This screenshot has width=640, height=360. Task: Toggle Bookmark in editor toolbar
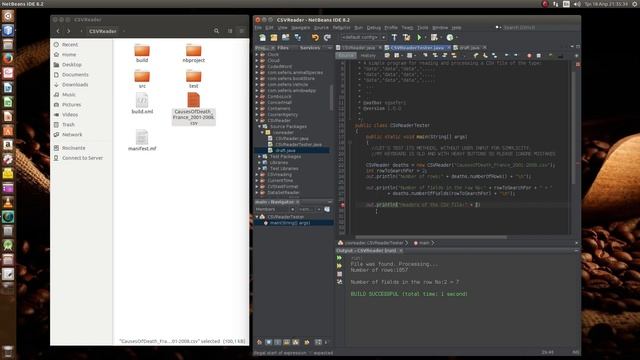point(494,55)
